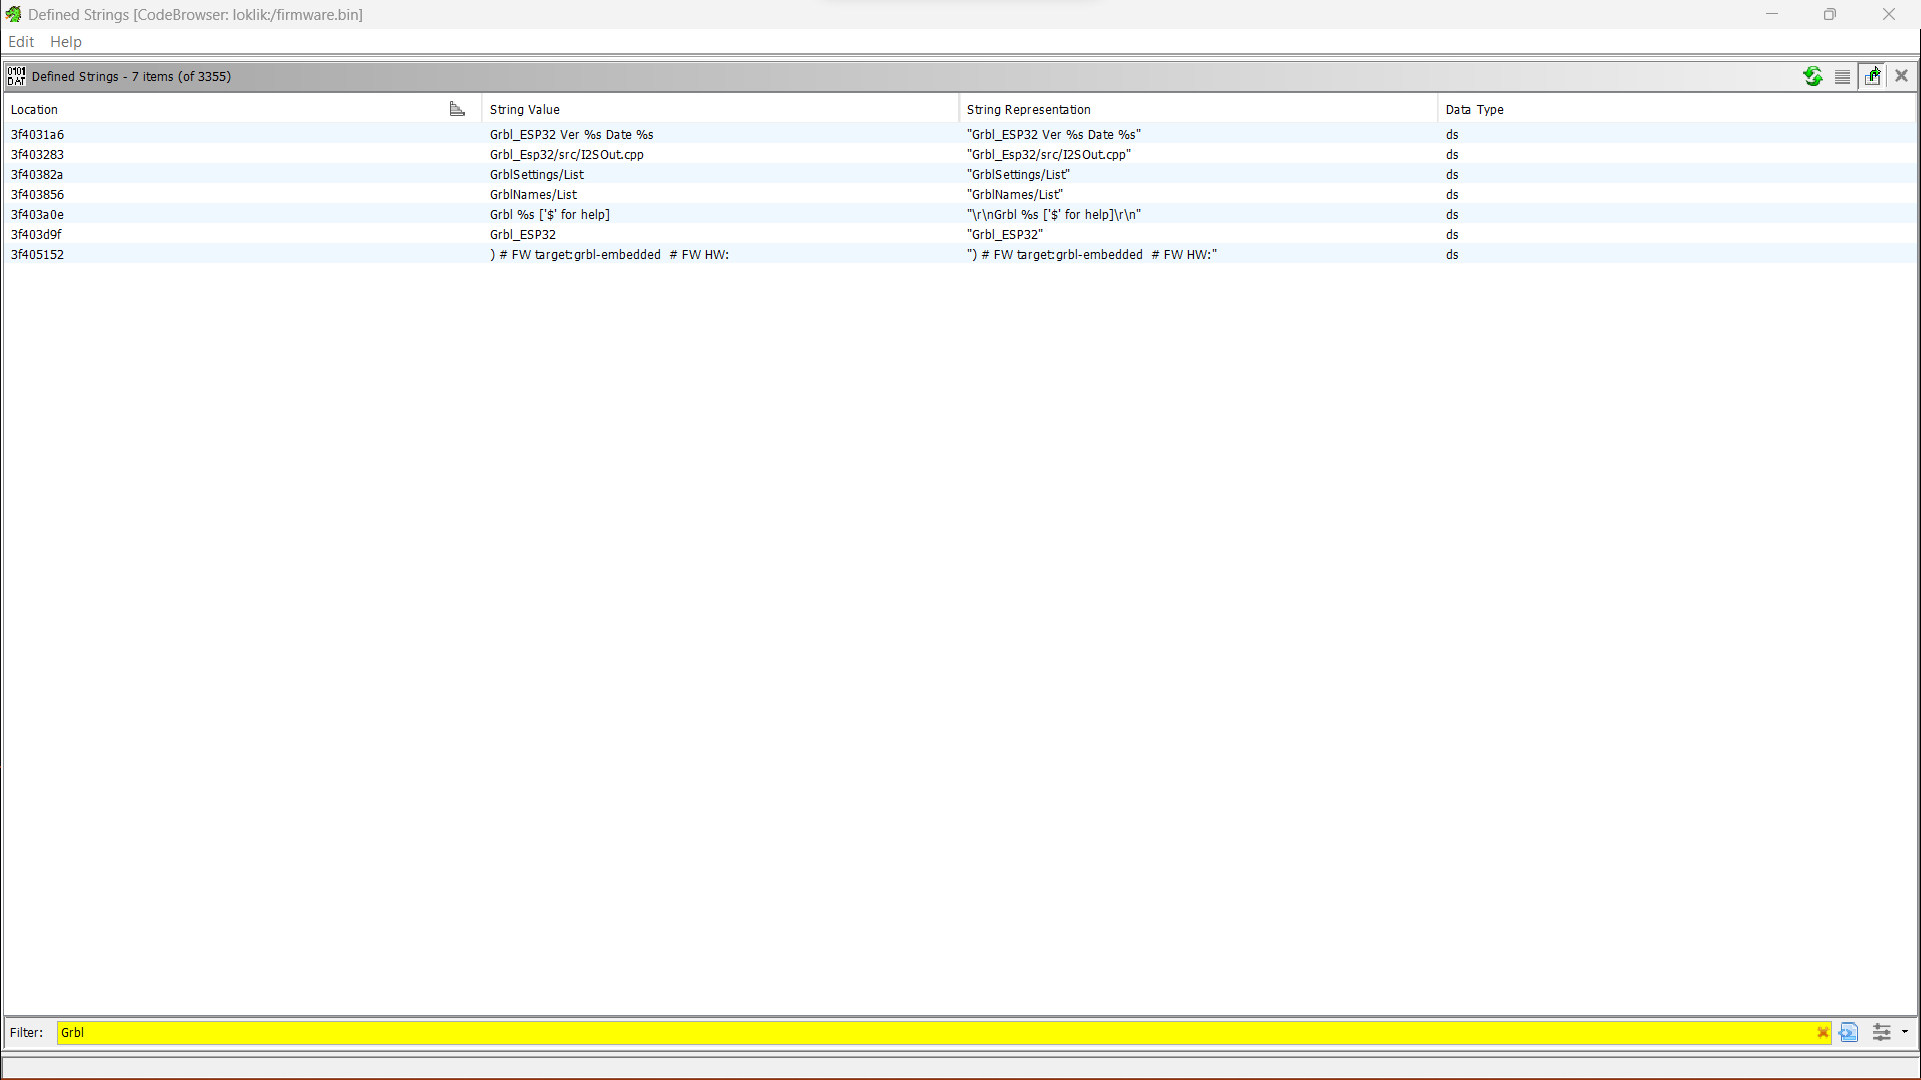
Task: Clear the filter with red X icon
Action: (1823, 1033)
